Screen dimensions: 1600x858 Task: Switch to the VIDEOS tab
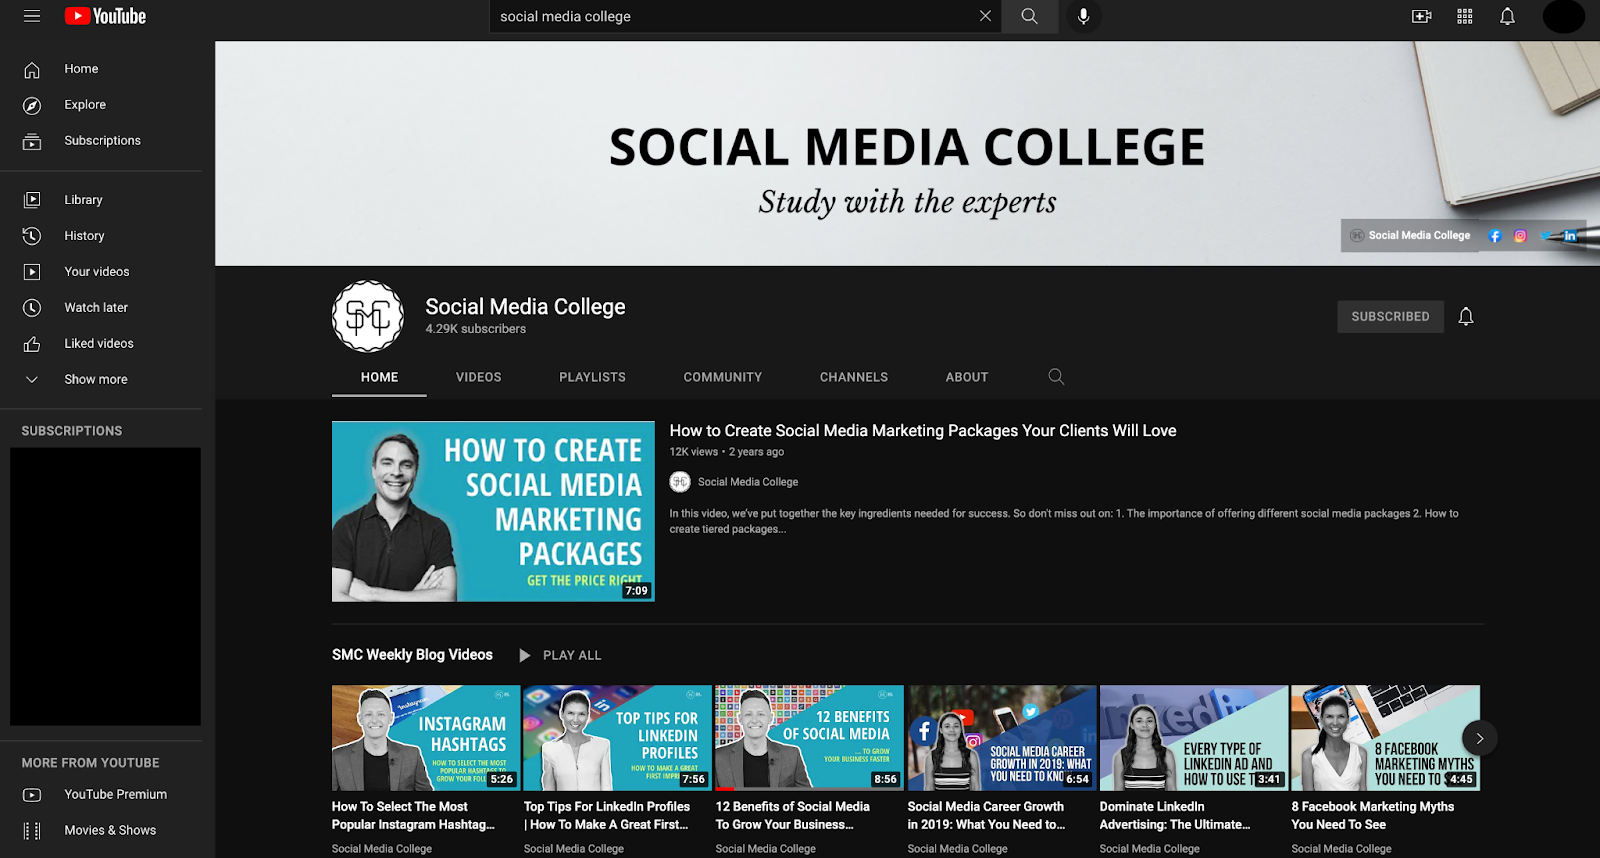point(478,377)
